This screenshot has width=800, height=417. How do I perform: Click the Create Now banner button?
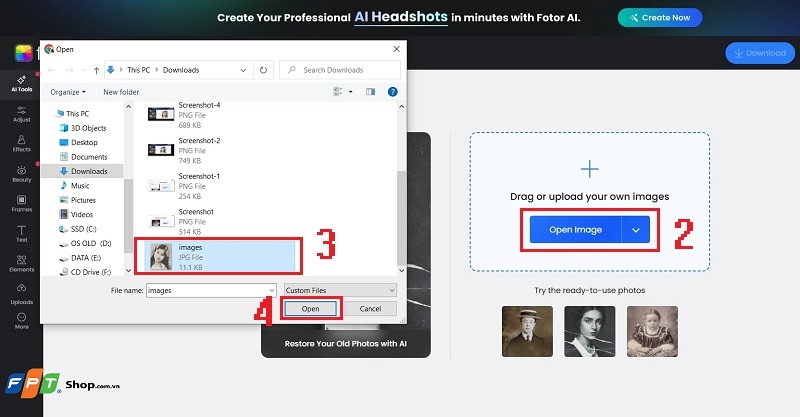coord(660,18)
